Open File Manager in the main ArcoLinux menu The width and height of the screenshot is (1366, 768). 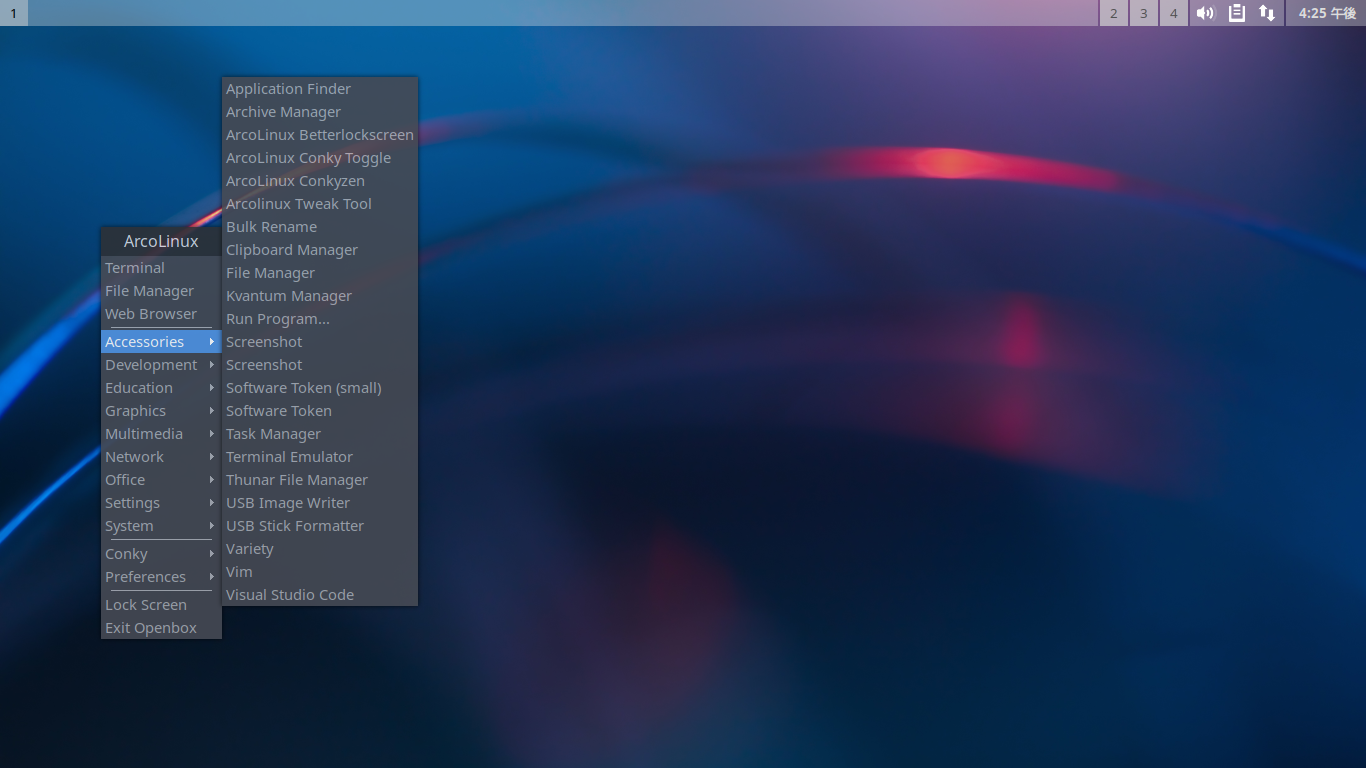pos(161,291)
